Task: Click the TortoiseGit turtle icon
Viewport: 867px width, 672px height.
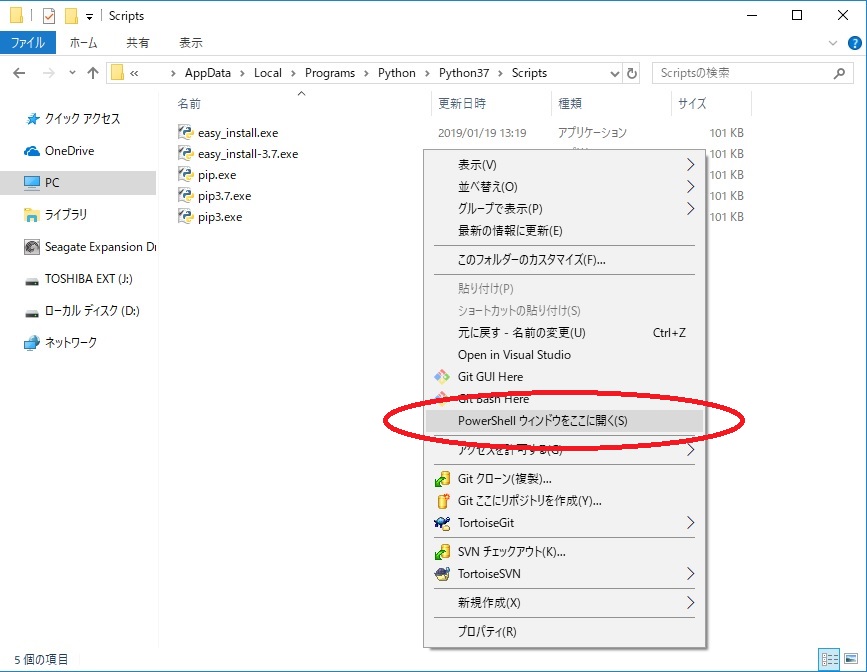Action: 442,523
